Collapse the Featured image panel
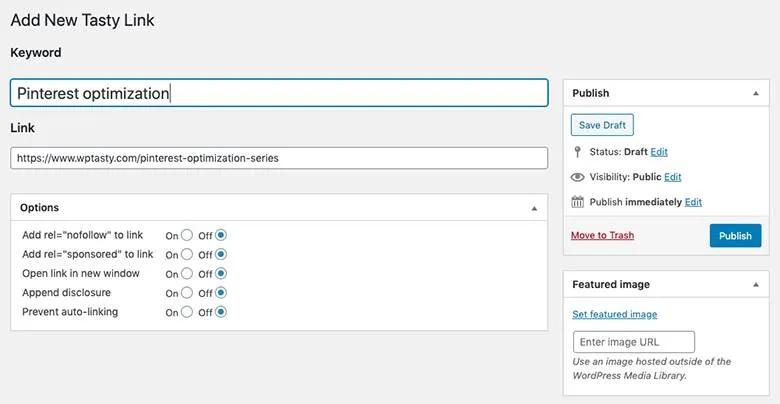Screen dimensions: 780x404 [756, 285]
